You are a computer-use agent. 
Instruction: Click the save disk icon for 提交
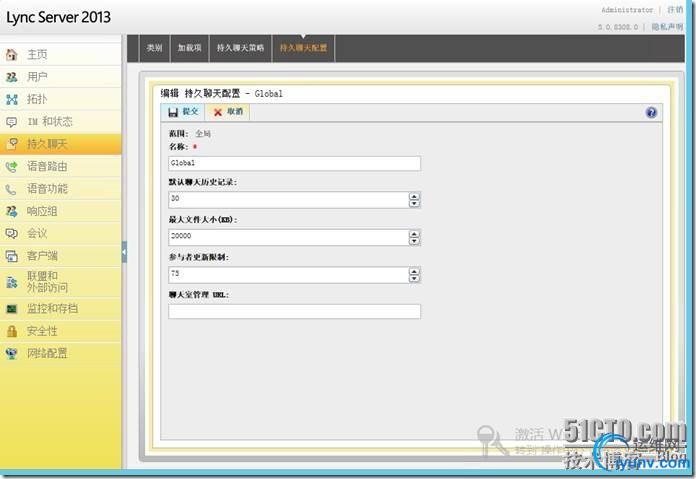point(173,112)
